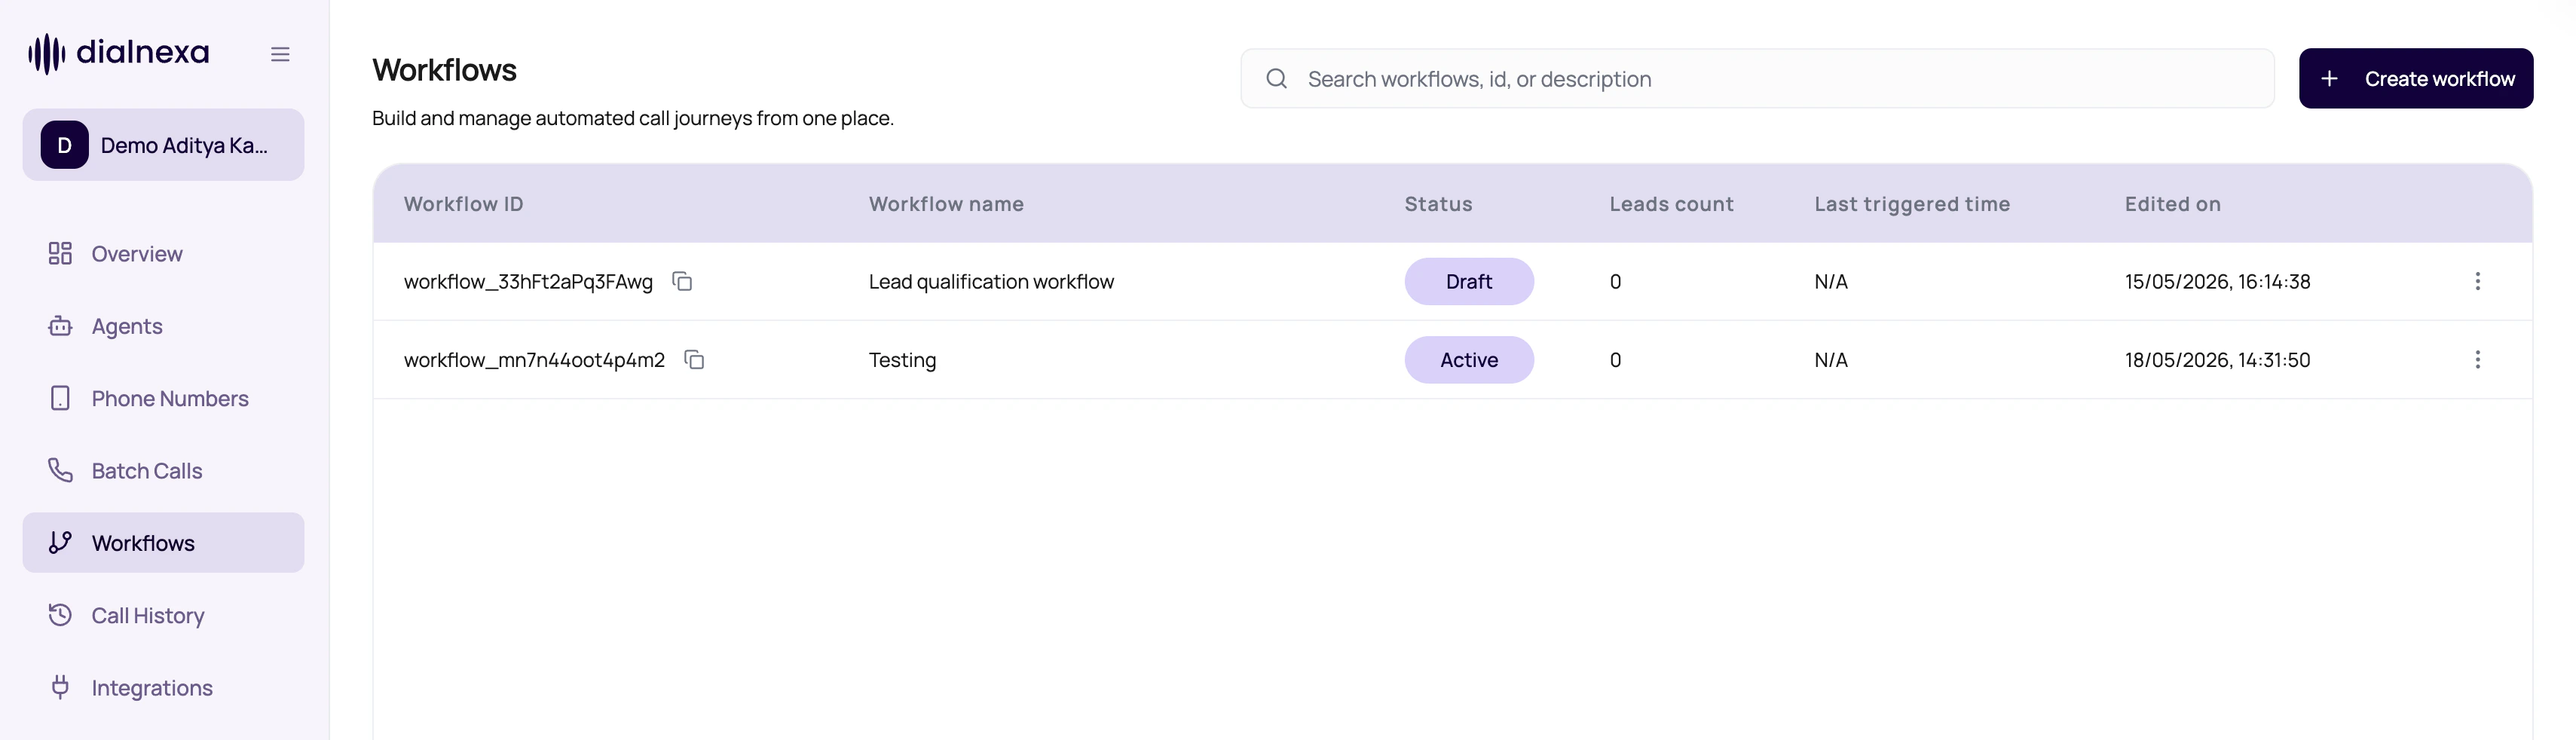The width and height of the screenshot is (2576, 740).
Task: Open Call History page
Action: pos(163,615)
